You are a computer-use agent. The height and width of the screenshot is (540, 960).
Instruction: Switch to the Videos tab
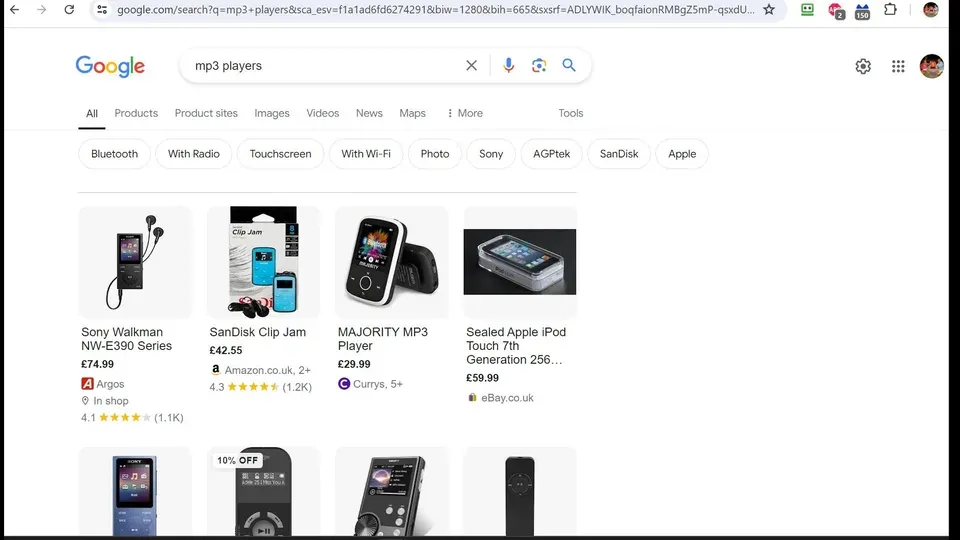323,113
